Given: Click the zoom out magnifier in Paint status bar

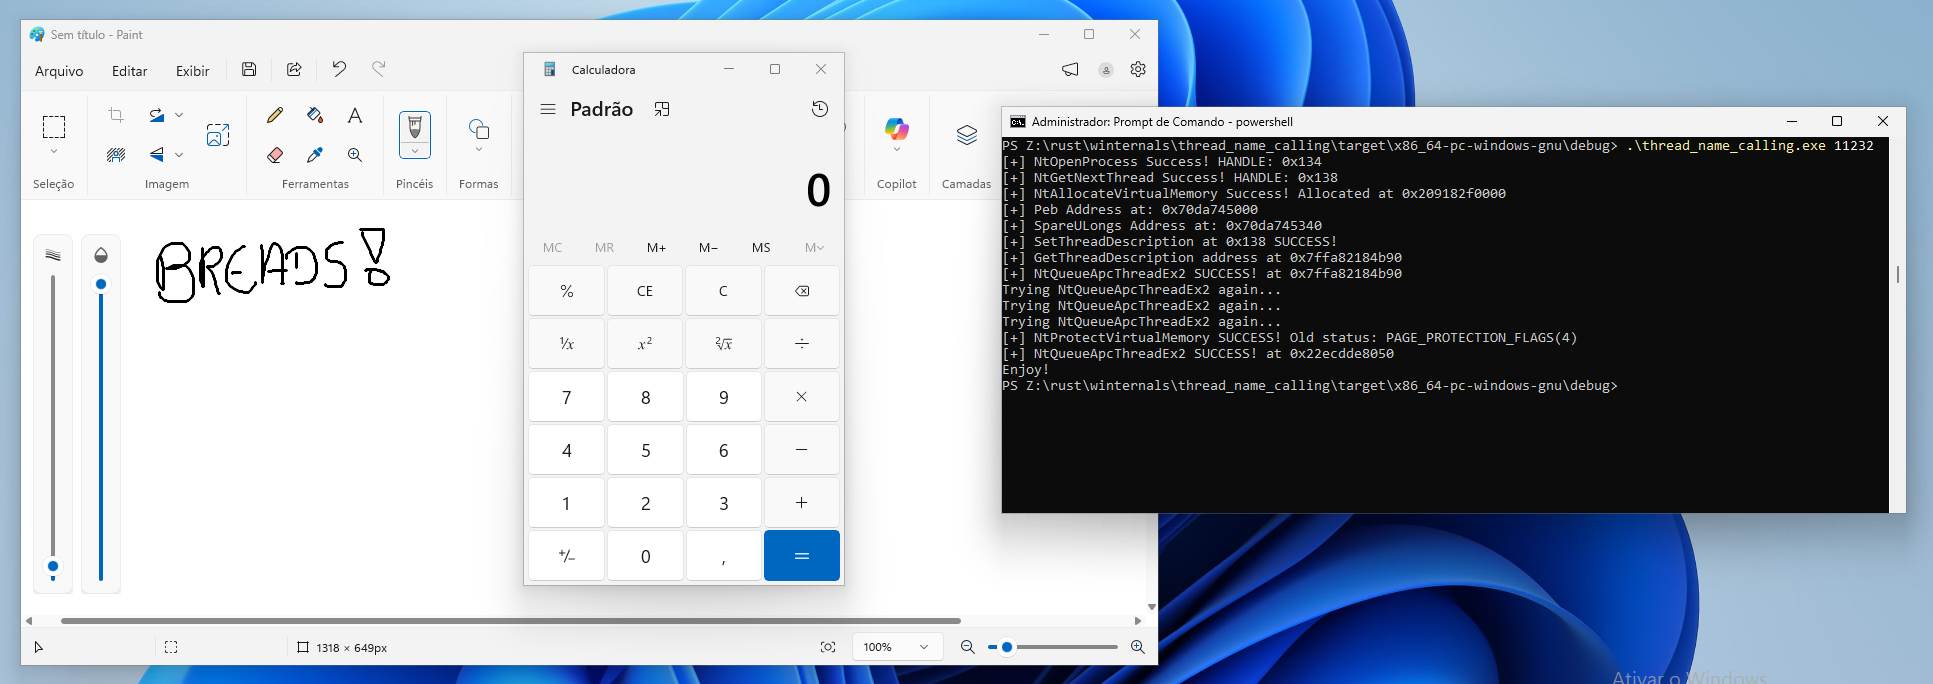Looking at the screenshot, I should pyautogui.click(x=967, y=647).
